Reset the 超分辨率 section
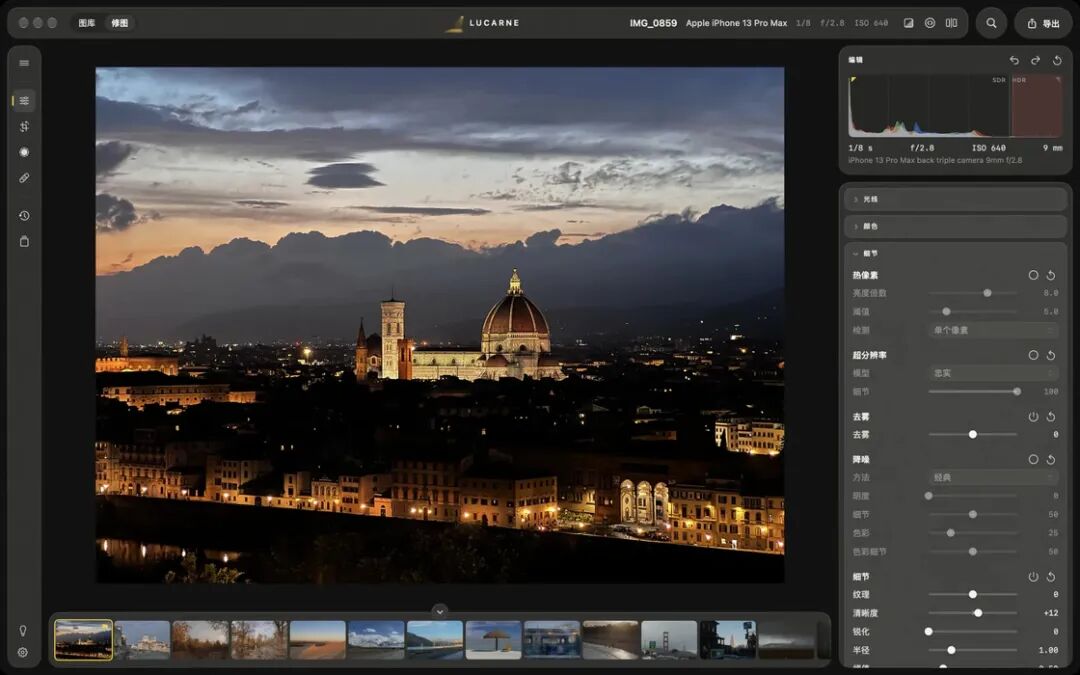Image resolution: width=1080 pixels, height=675 pixels. [x=1051, y=355]
